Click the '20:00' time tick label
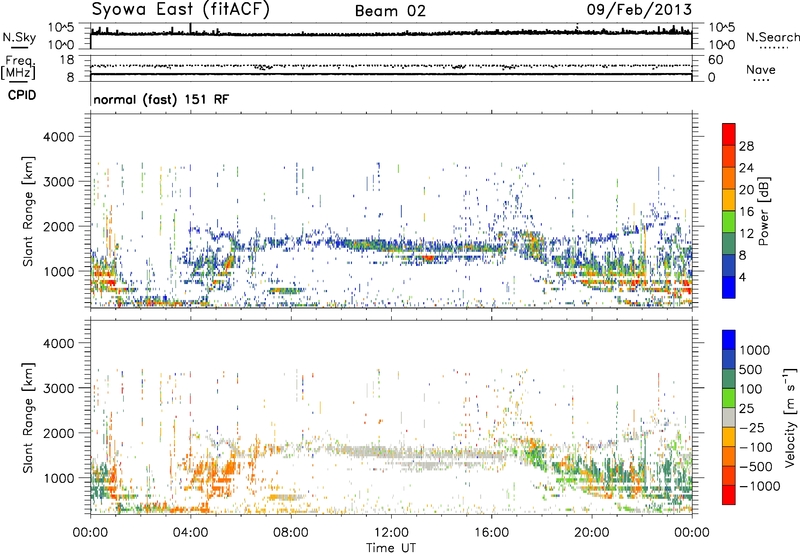 coord(591,533)
